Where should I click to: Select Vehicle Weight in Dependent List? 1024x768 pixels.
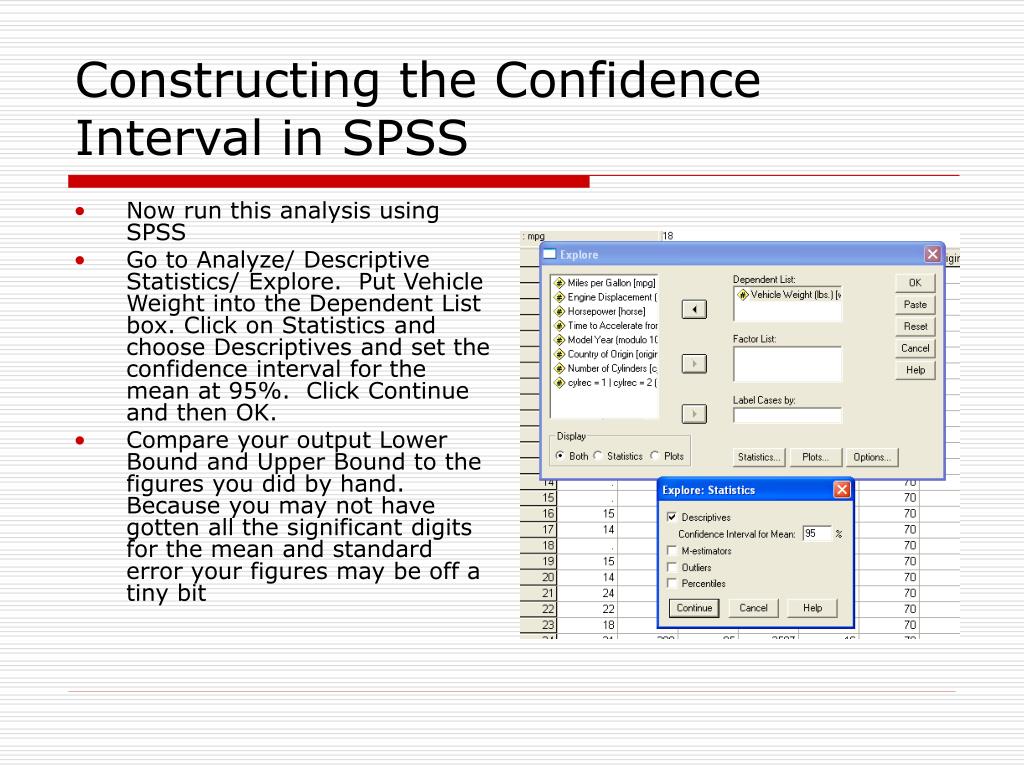[x=788, y=295]
